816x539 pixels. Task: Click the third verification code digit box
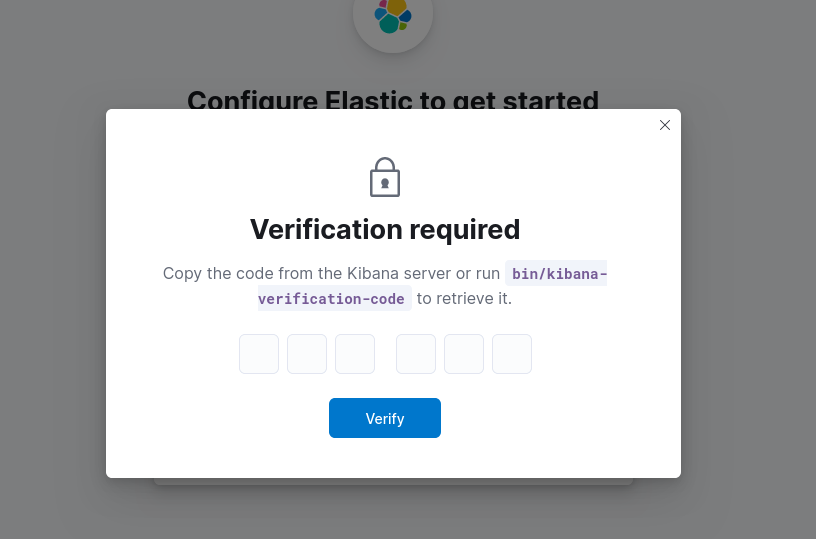coord(355,354)
